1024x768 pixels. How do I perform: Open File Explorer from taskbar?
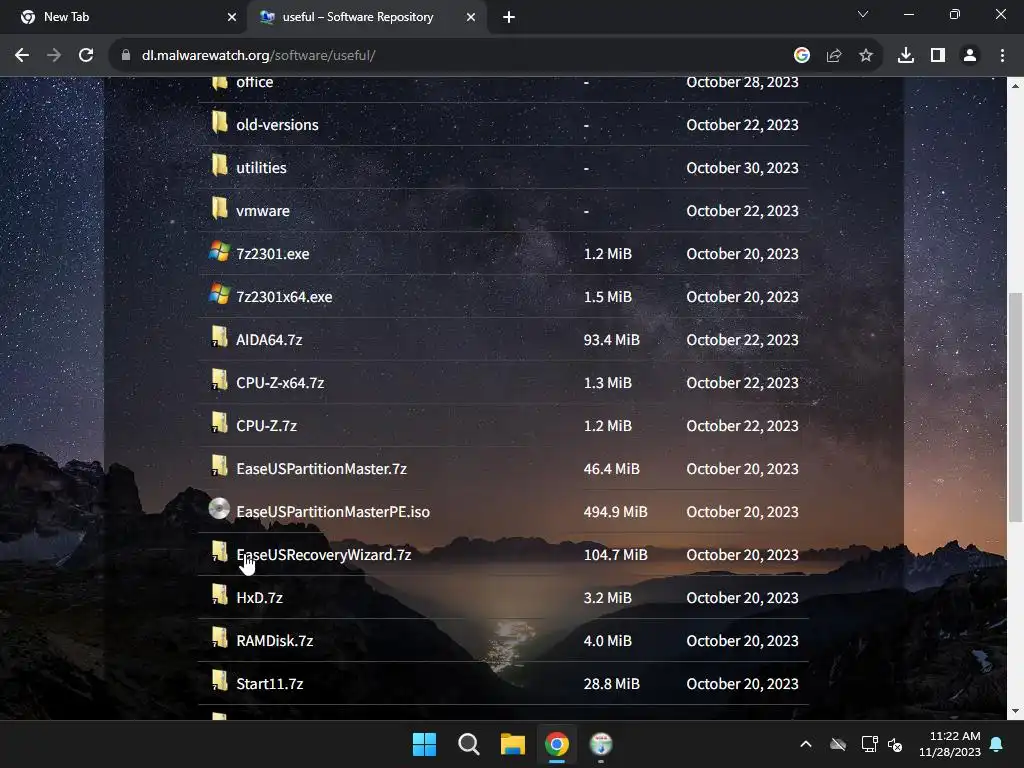pos(513,744)
